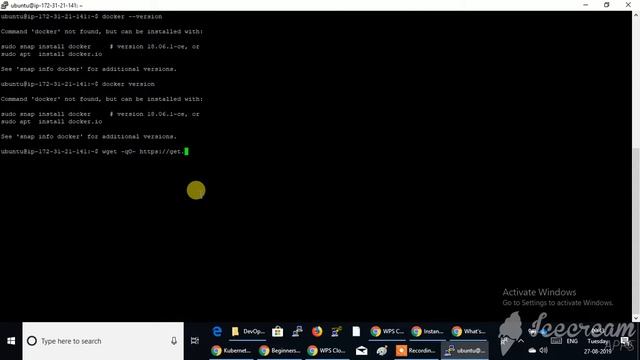Viewport: 640px width, 360px height.
Task: Open the volume speaker control
Action: click(544, 350)
